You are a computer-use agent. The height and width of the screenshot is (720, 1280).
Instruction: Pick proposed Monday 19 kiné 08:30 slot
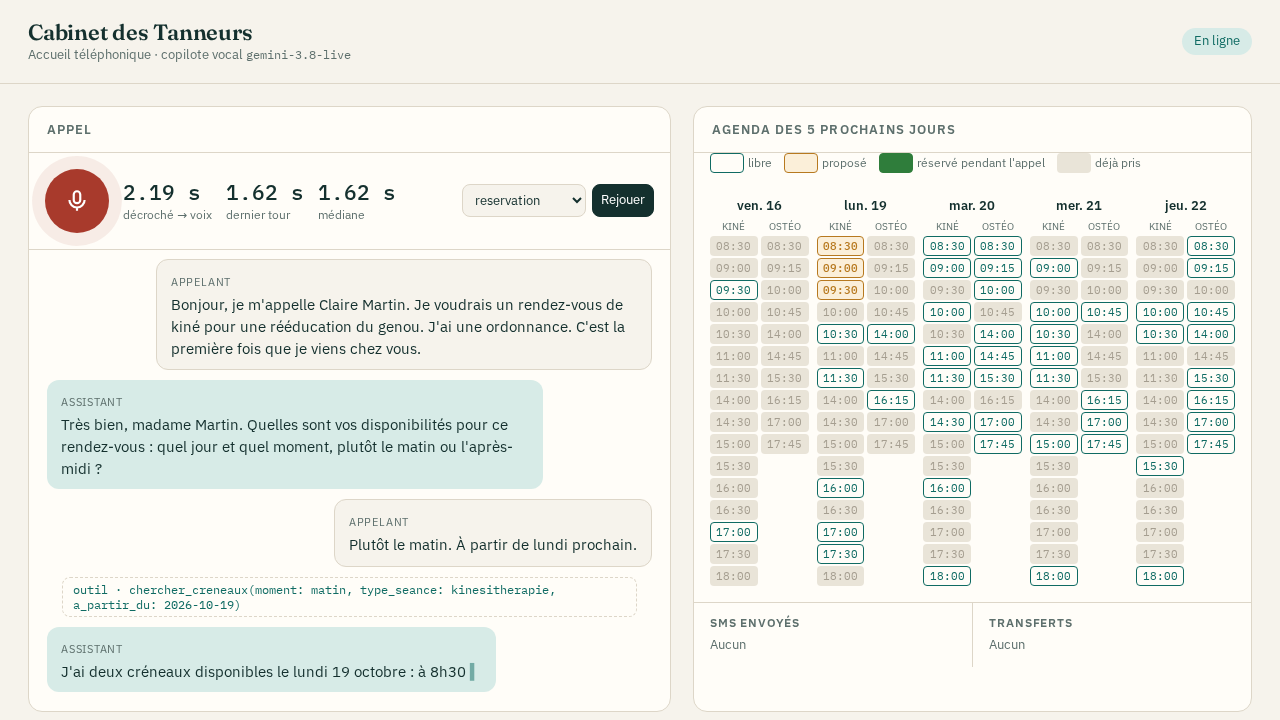pyautogui.click(x=840, y=246)
